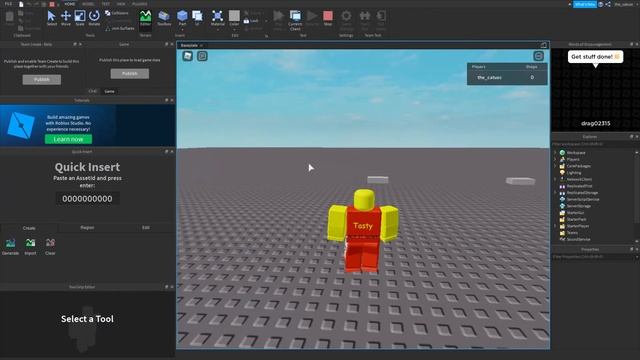Click the round menu icon above the player list
The height and width of the screenshot is (360, 640).
tap(538, 56)
